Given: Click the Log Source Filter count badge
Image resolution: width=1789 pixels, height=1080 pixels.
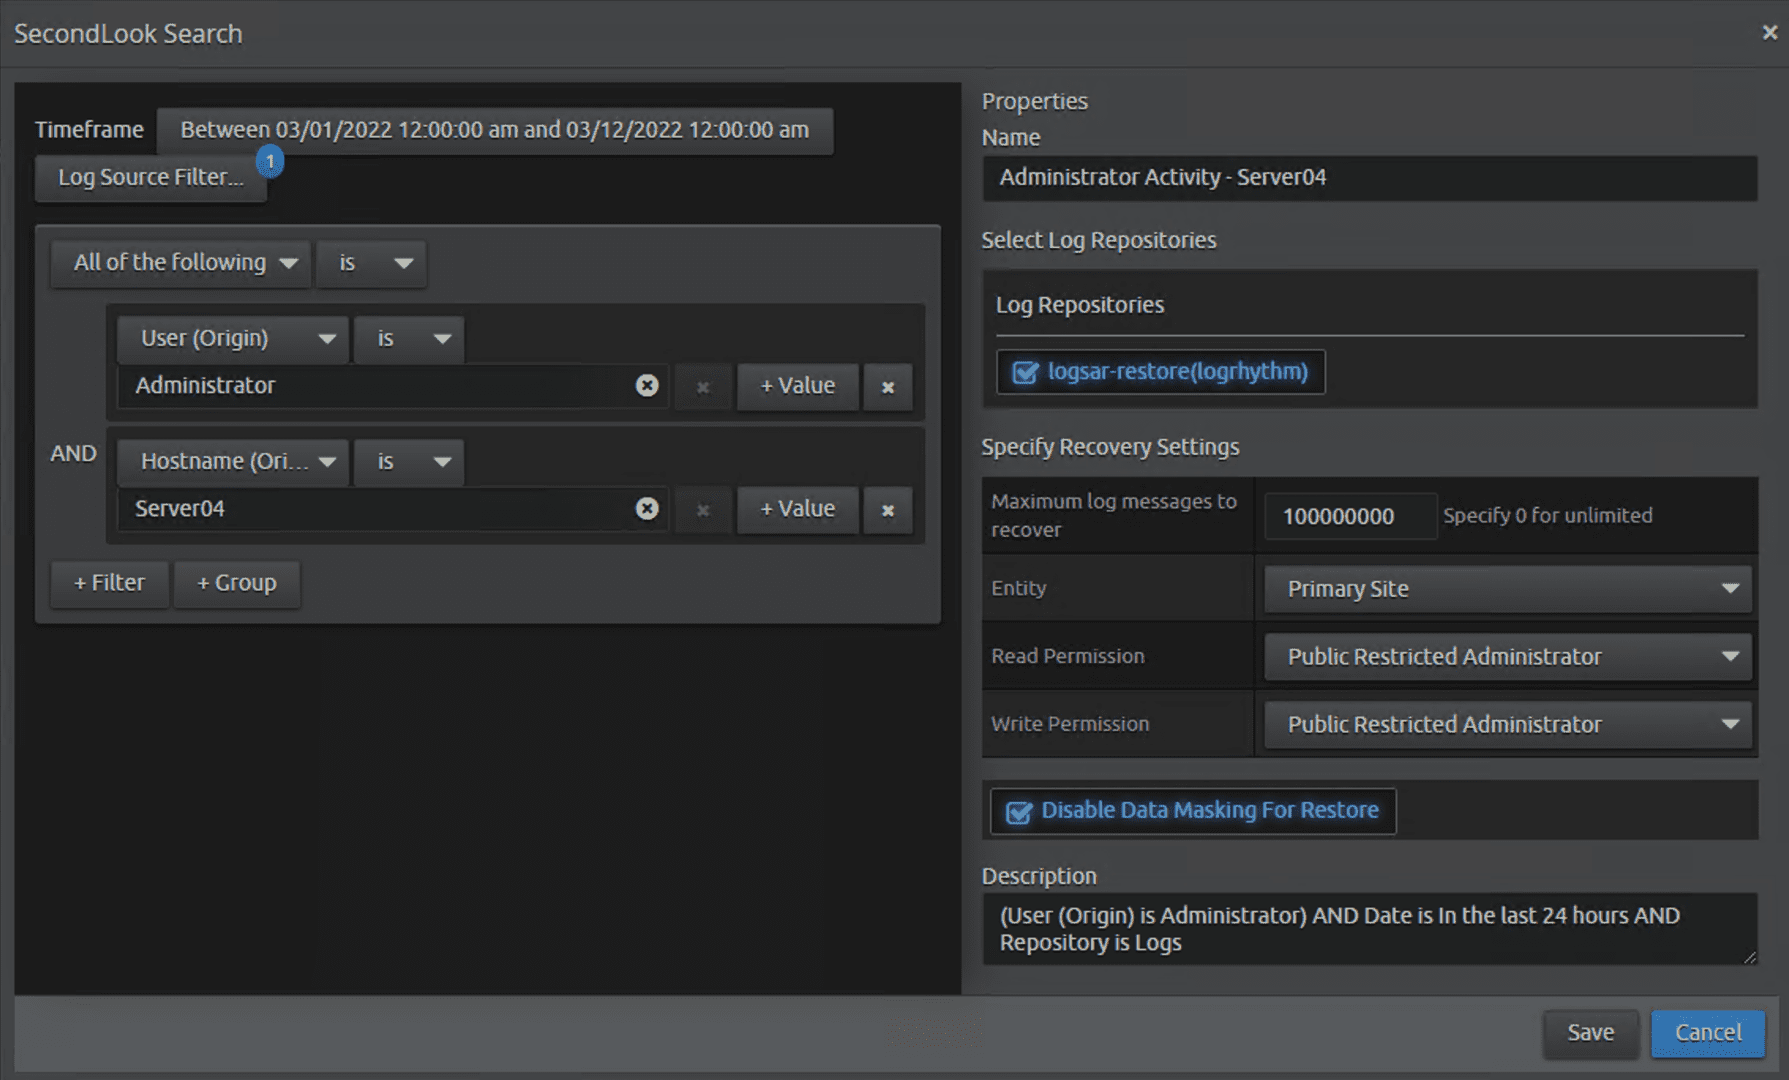Looking at the screenshot, I should pos(270,160).
